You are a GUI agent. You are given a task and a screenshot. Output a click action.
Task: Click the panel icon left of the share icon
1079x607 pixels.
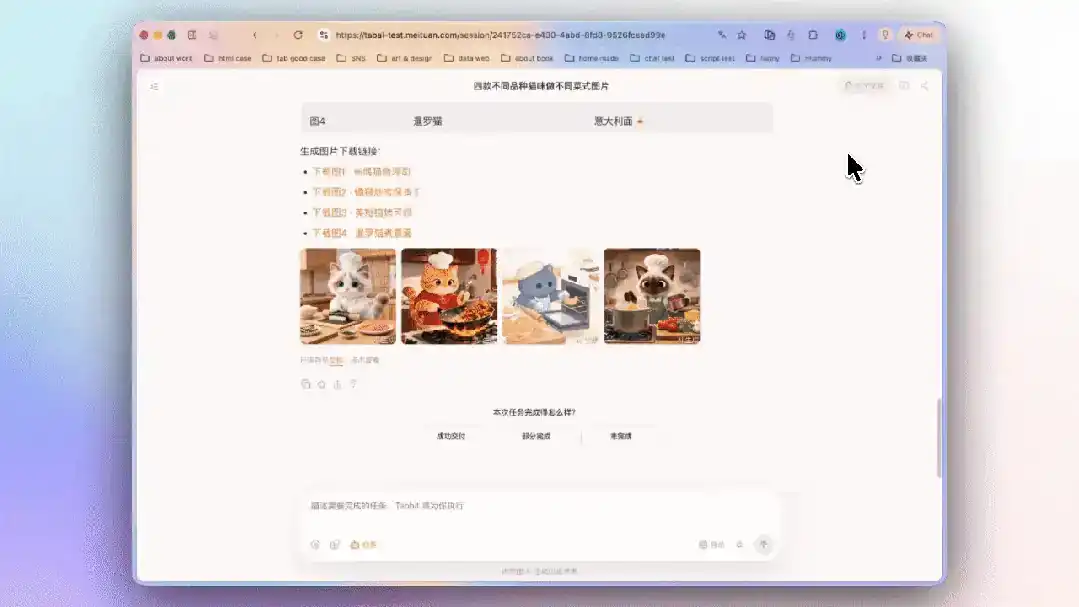(x=904, y=85)
